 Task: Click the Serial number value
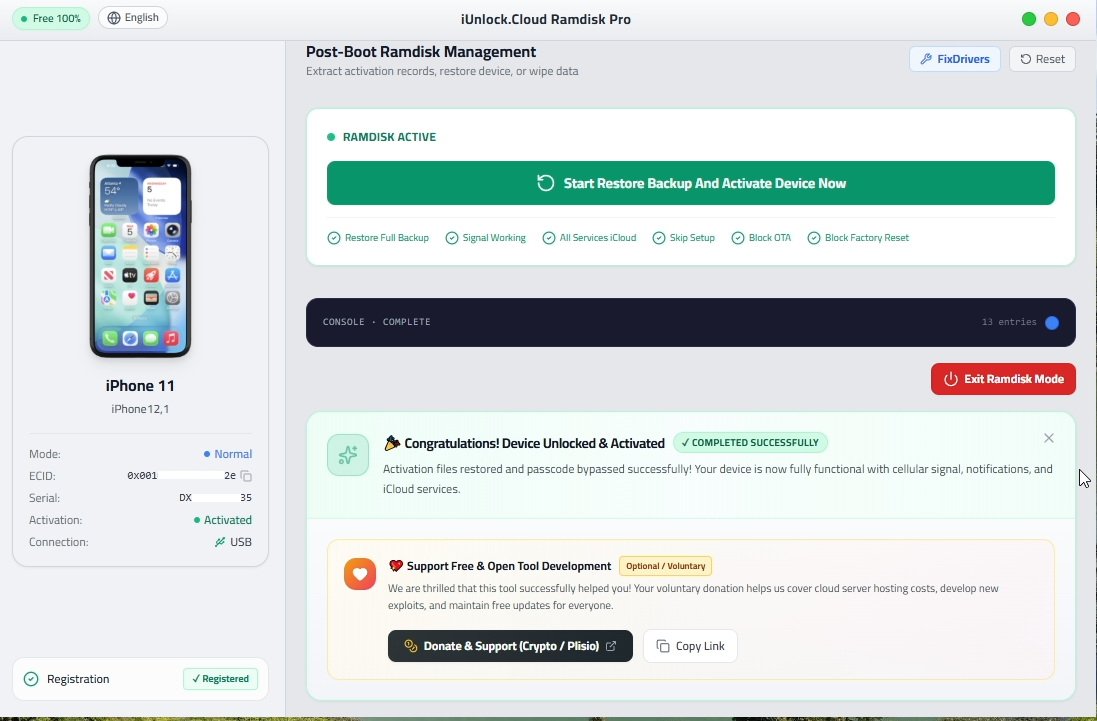[x=215, y=498]
